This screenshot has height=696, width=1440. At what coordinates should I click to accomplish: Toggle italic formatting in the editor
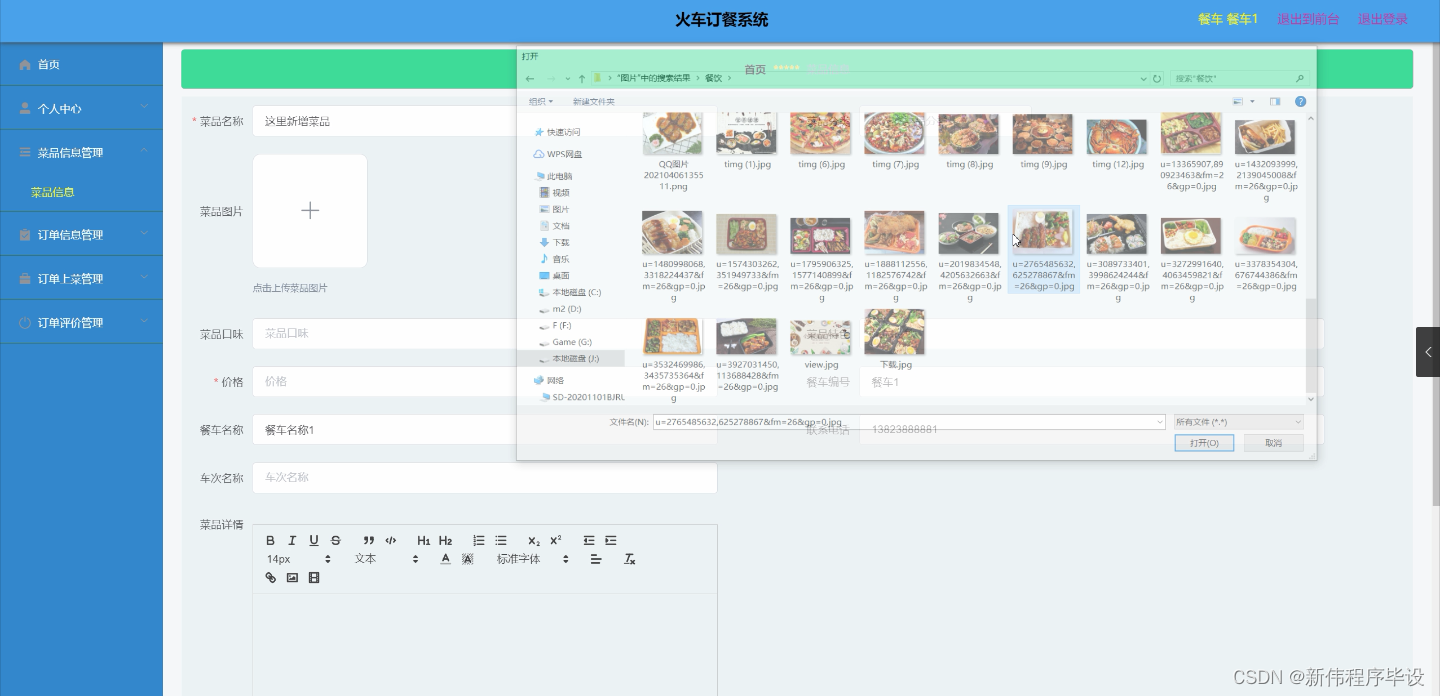pos(292,541)
